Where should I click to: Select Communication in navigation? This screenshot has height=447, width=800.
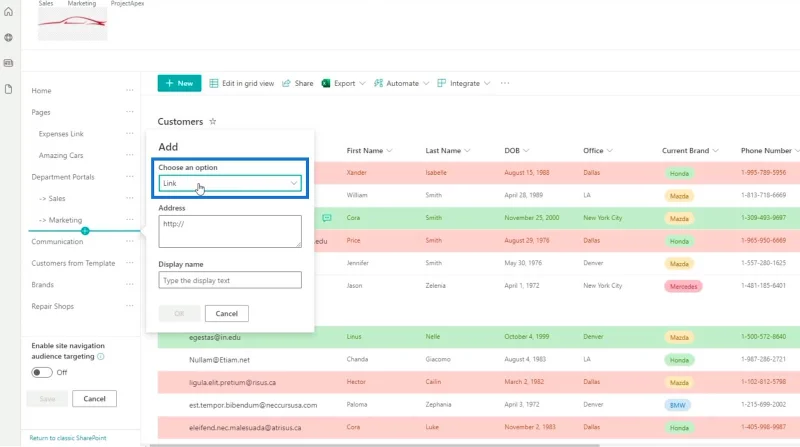[57, 241]
